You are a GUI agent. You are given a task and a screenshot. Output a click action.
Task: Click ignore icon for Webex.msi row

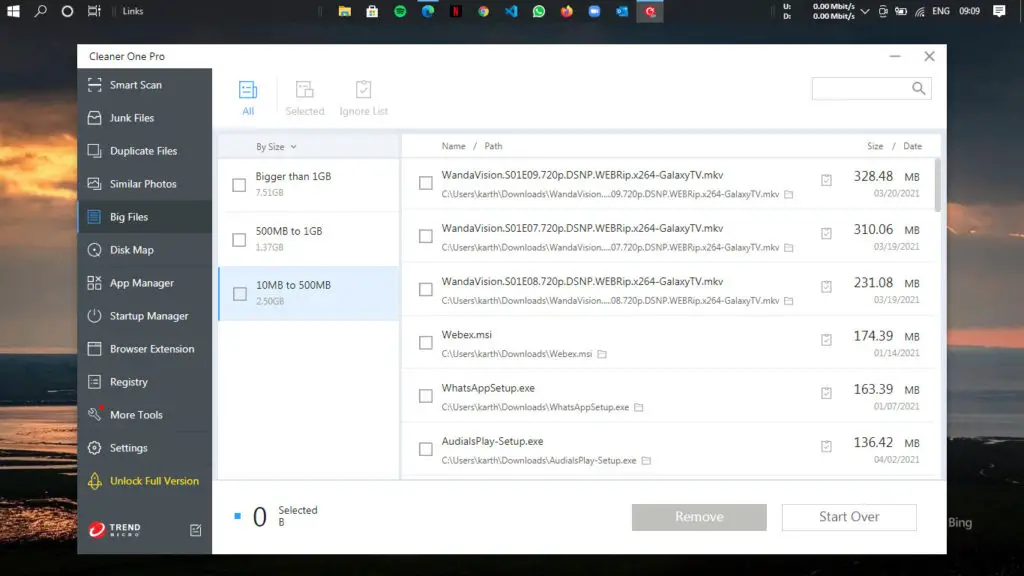[x=826, y=340]
